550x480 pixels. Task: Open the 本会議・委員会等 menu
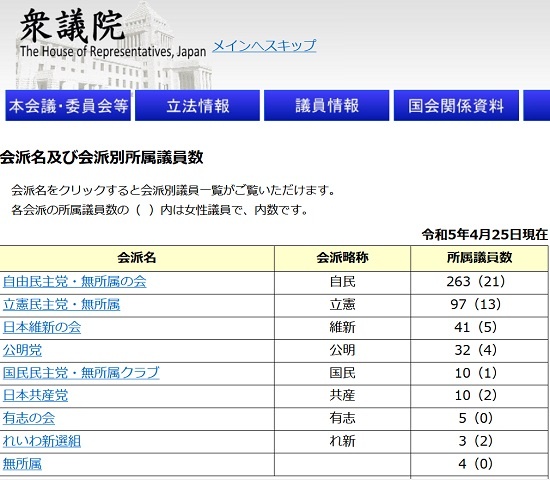coord(68,106)
